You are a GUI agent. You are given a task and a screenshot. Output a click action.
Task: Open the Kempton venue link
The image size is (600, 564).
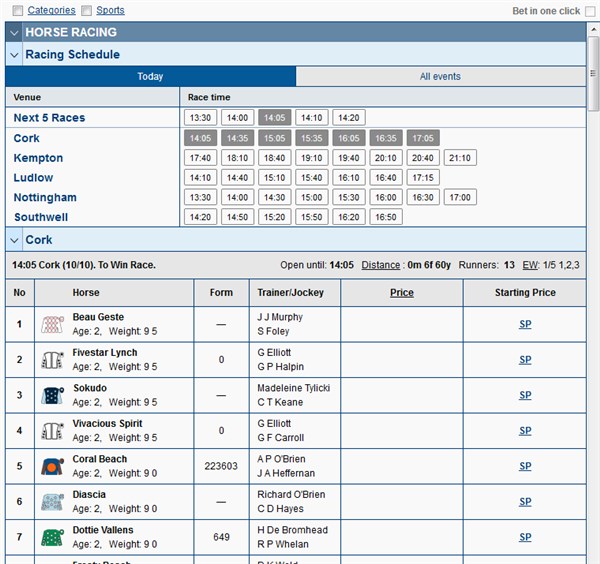38,158
